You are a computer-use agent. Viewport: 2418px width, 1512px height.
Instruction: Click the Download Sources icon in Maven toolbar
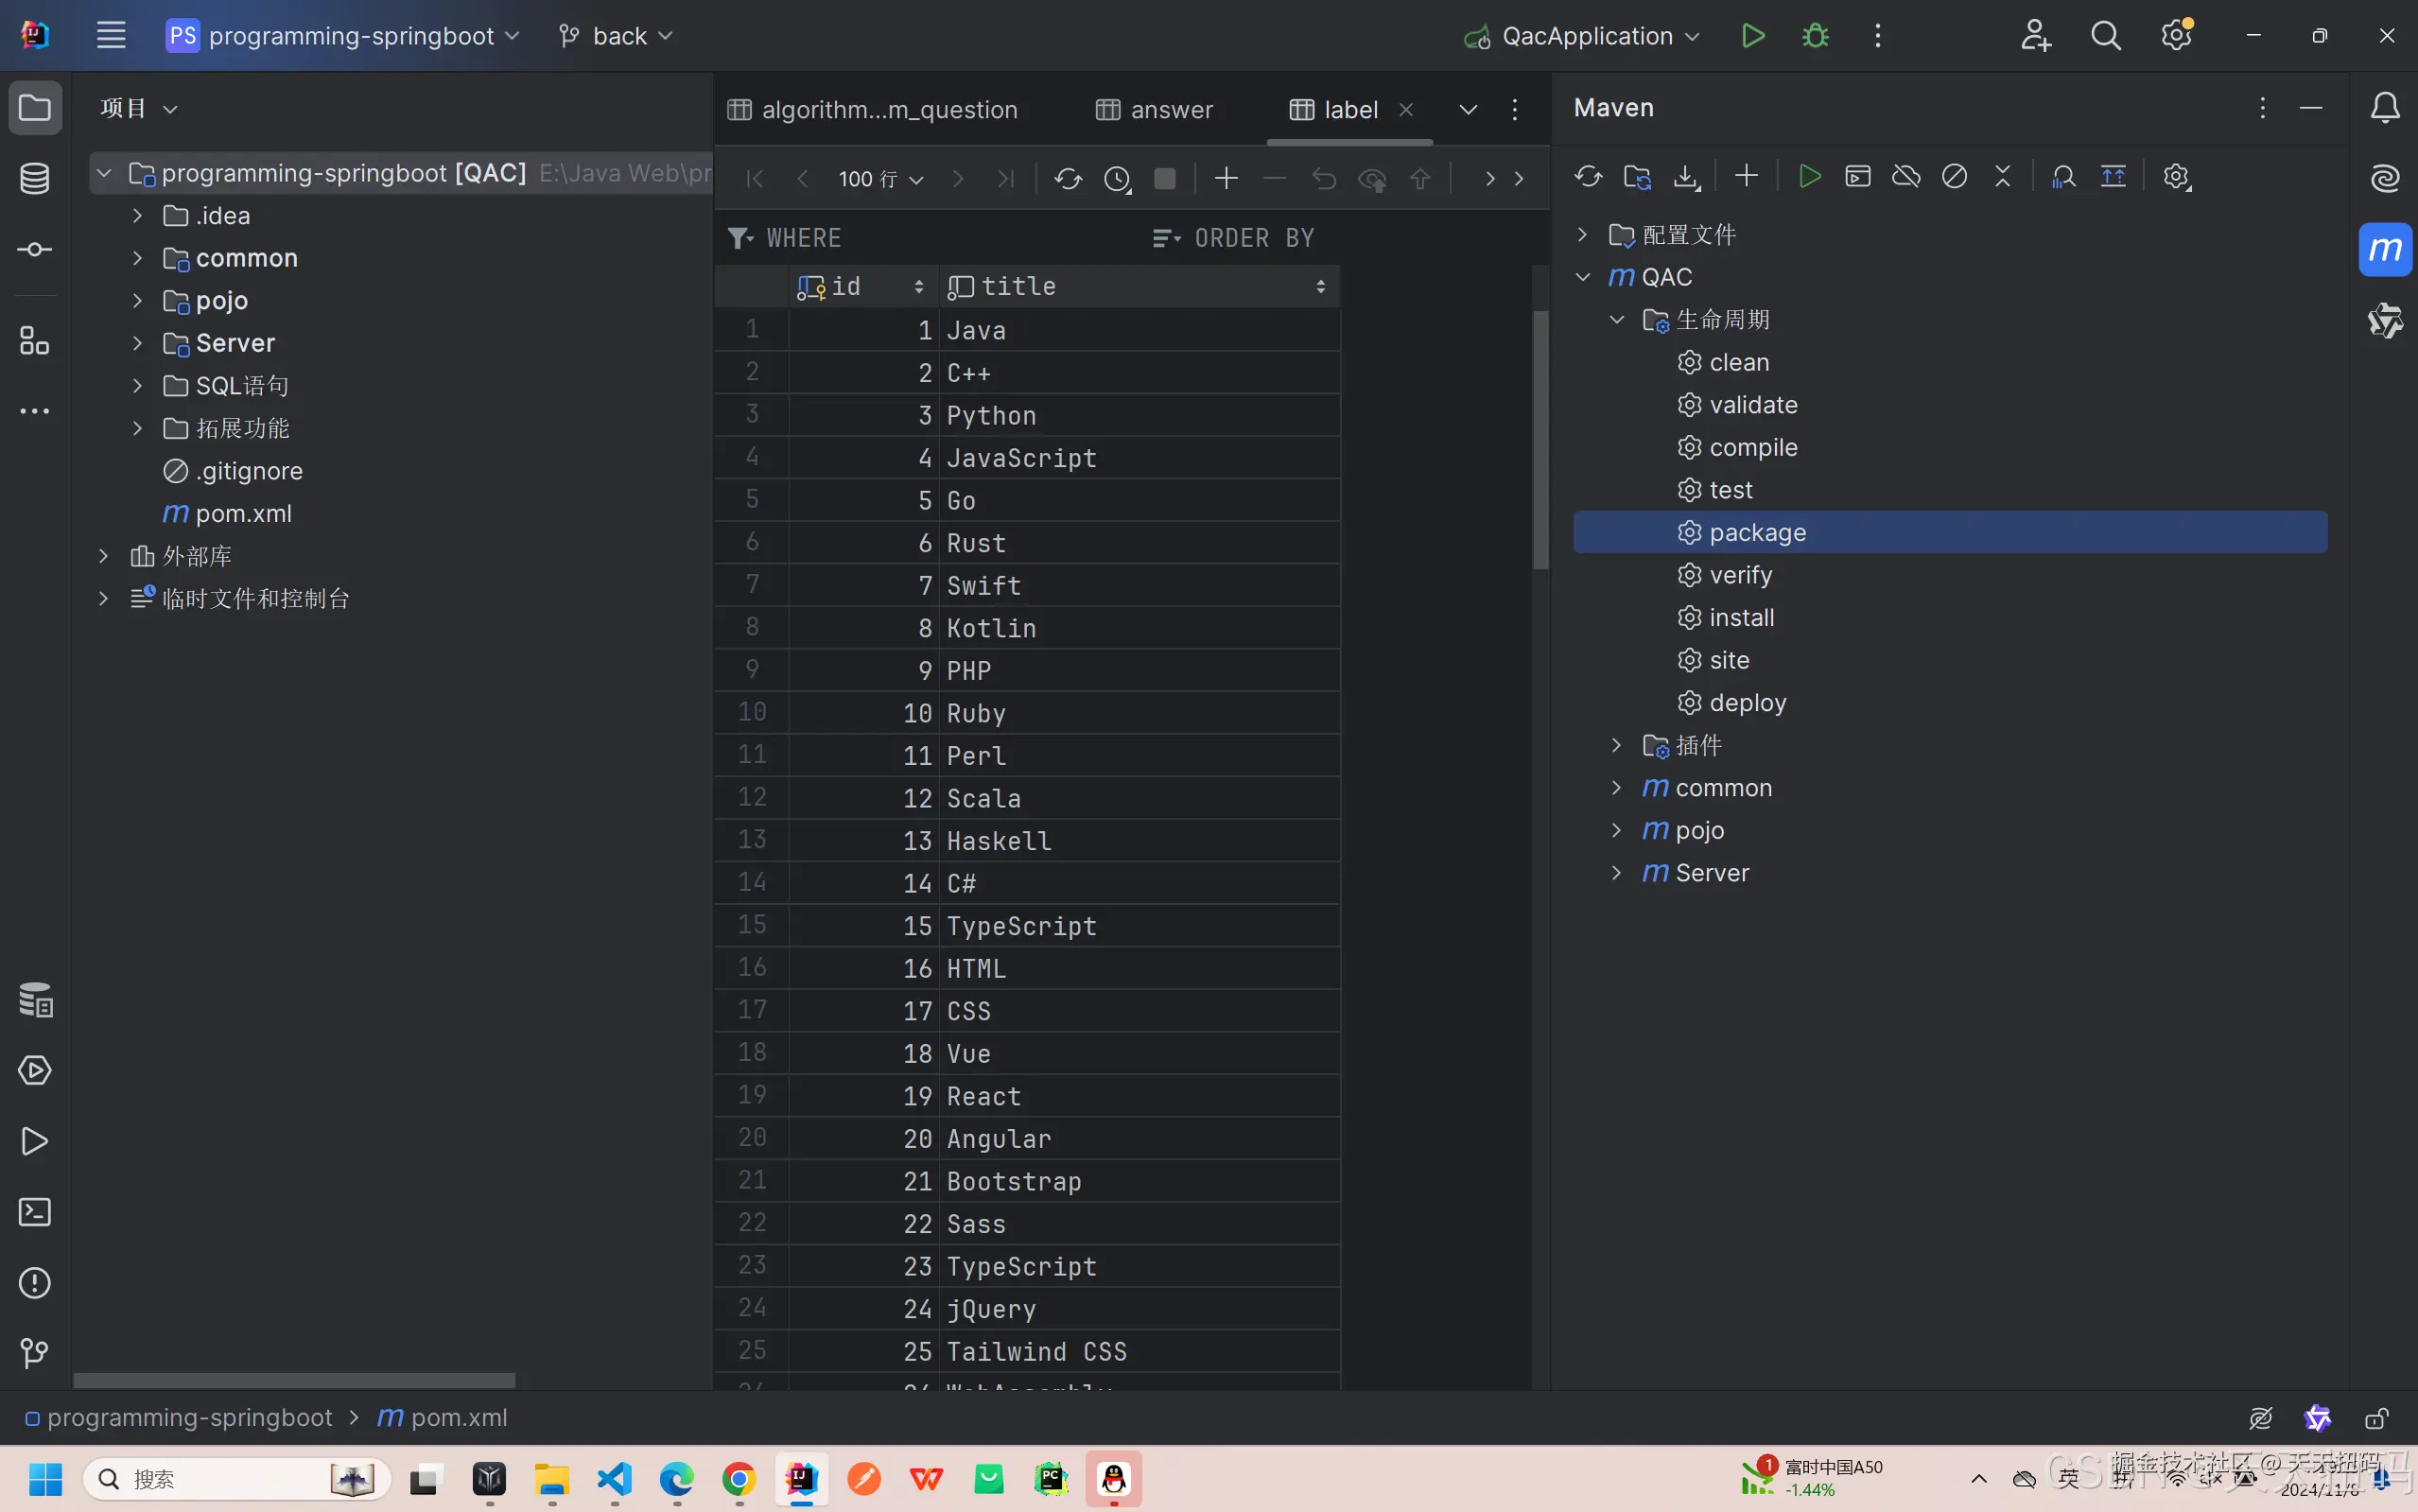[x=1686, y=177]
